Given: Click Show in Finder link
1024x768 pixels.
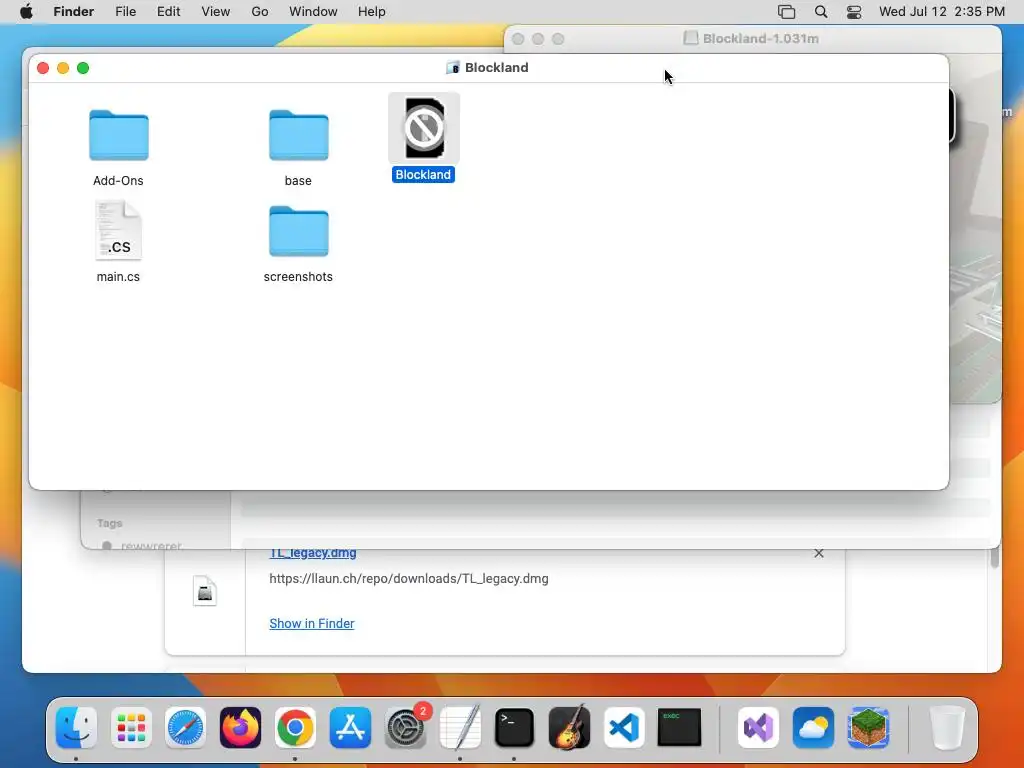Looking at the screenshot, I should click(x=312, y=624).
